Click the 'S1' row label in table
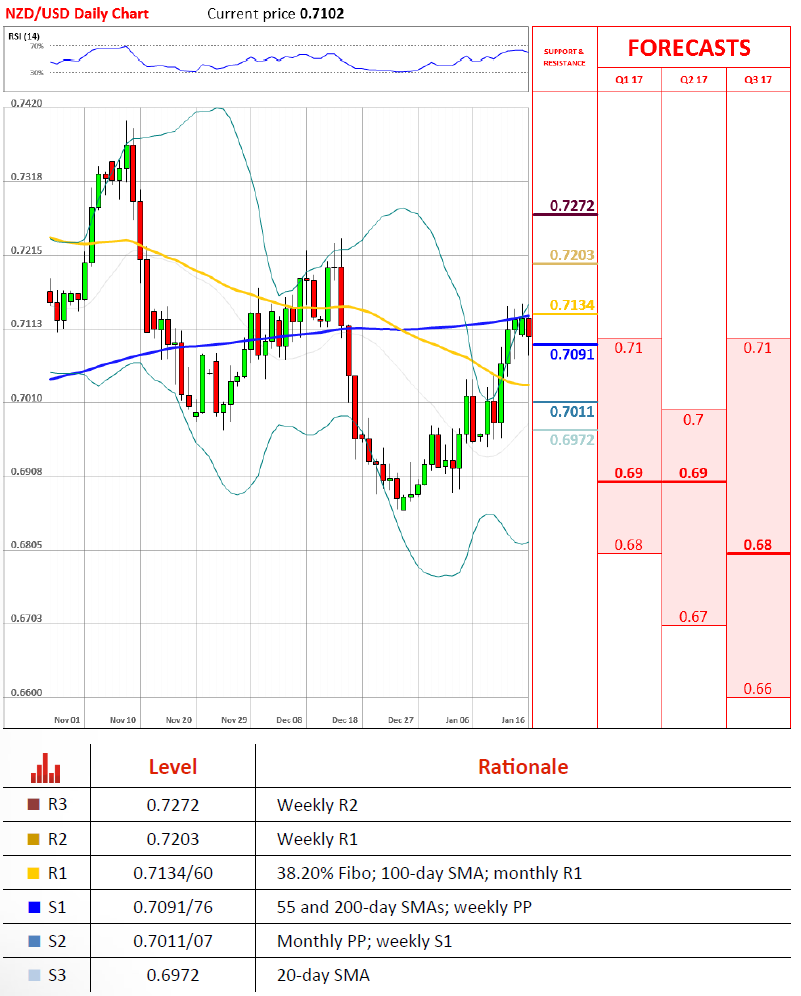This screenshot has height=996, width=801. 57,907
